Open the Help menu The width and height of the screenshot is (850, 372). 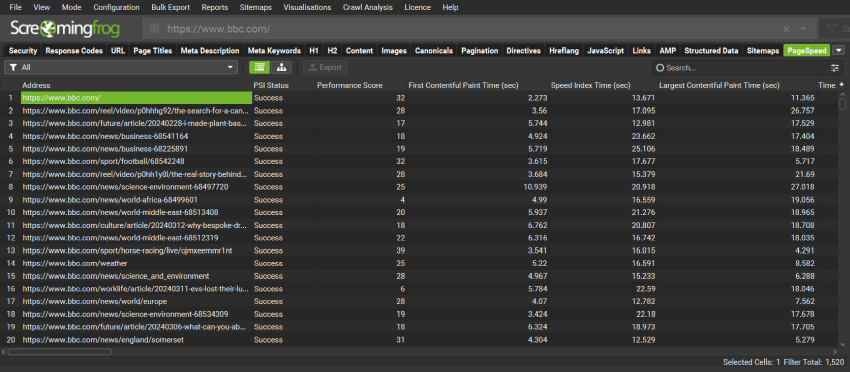(450, 8)
